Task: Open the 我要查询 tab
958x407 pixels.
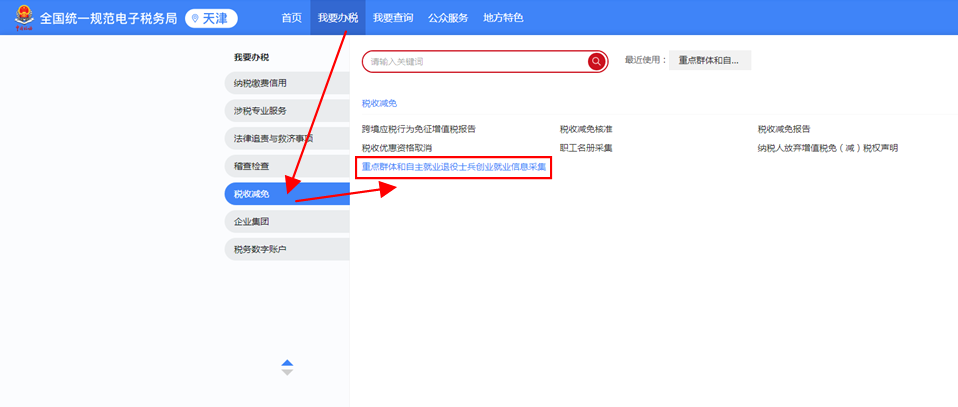Action: [393, 18]
